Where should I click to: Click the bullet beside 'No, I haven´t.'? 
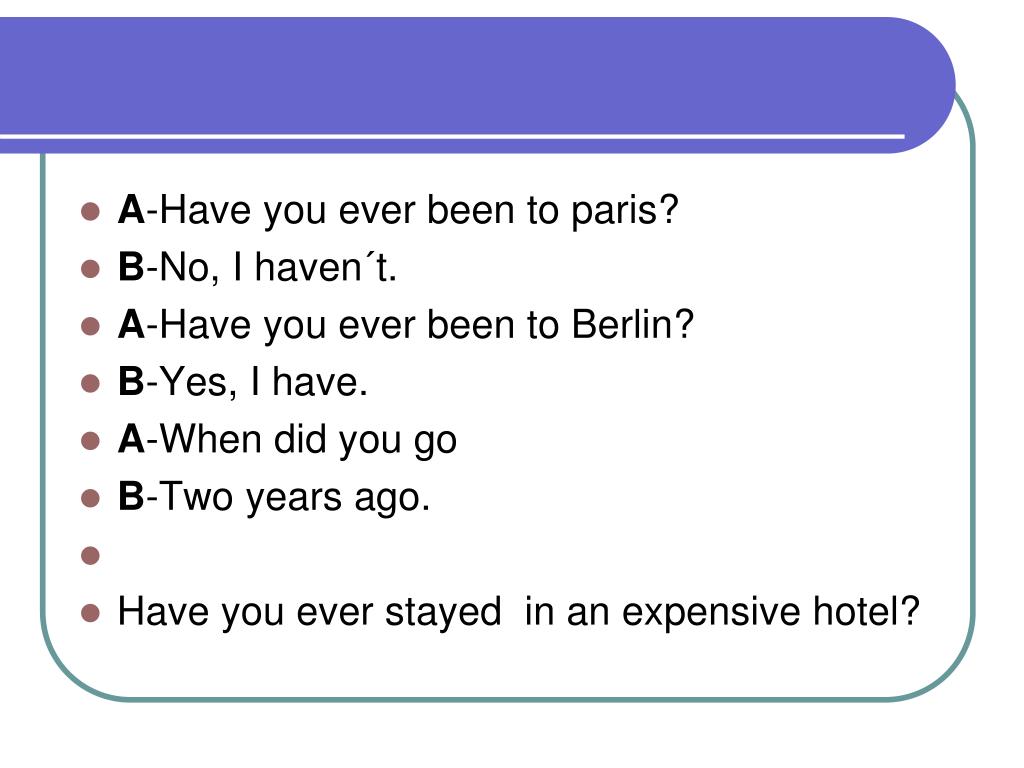(90, 268)
